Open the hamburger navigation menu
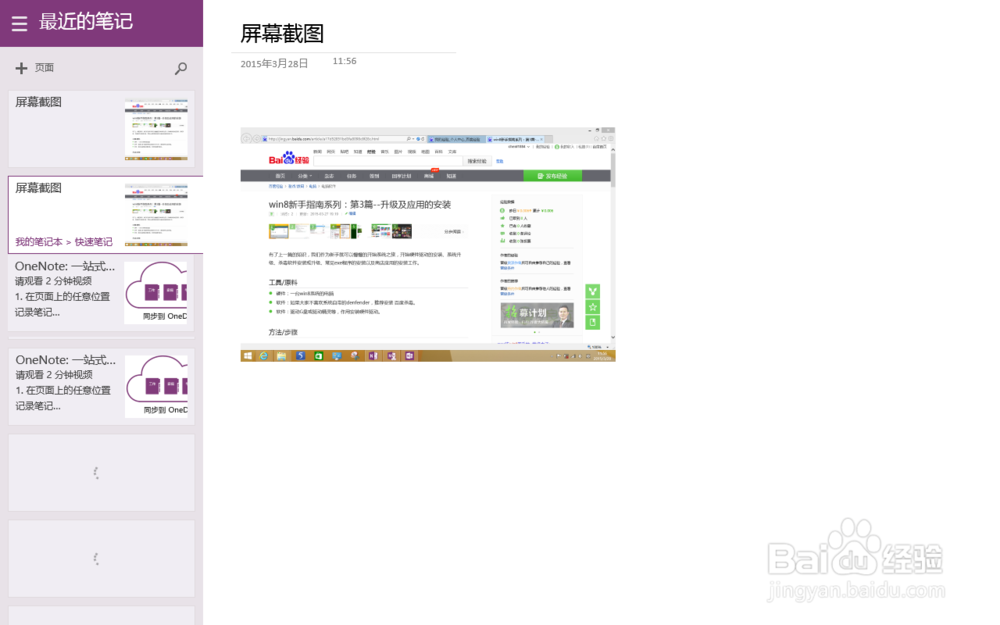The image size is (1000, 625). [x=19, y=23]
